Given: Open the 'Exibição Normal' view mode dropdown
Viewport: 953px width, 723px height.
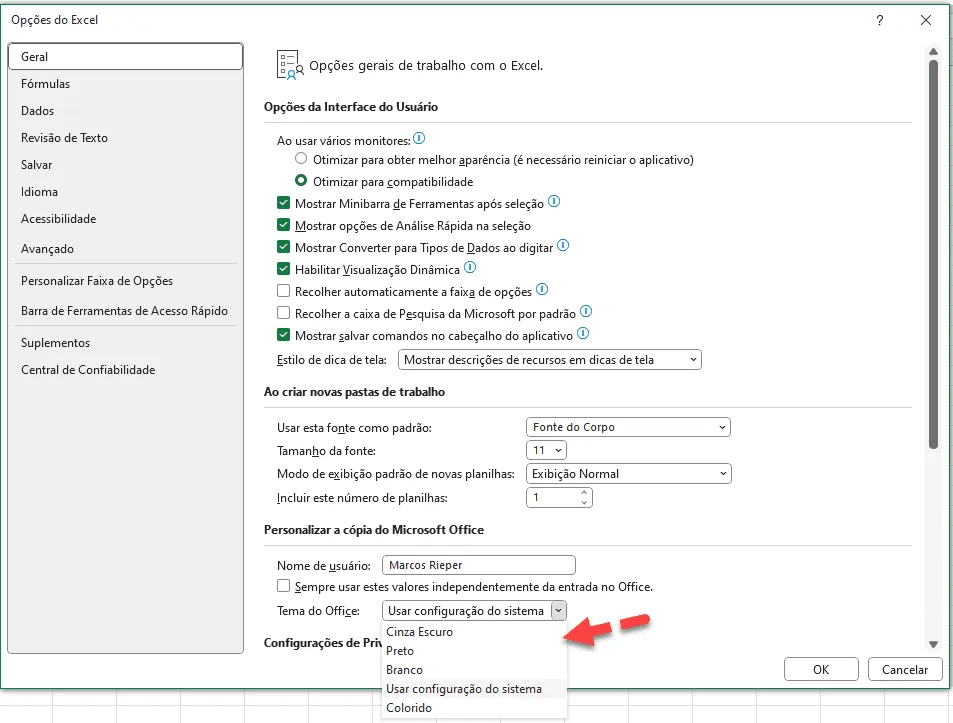Looking at the screenshot, I should (628, 474).
